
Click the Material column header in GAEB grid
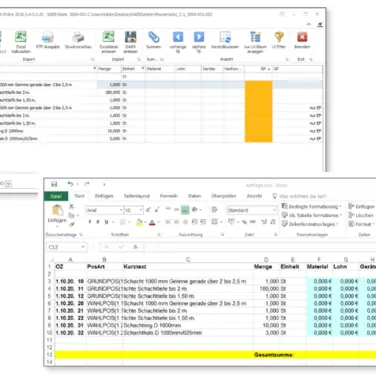point(160,69)
